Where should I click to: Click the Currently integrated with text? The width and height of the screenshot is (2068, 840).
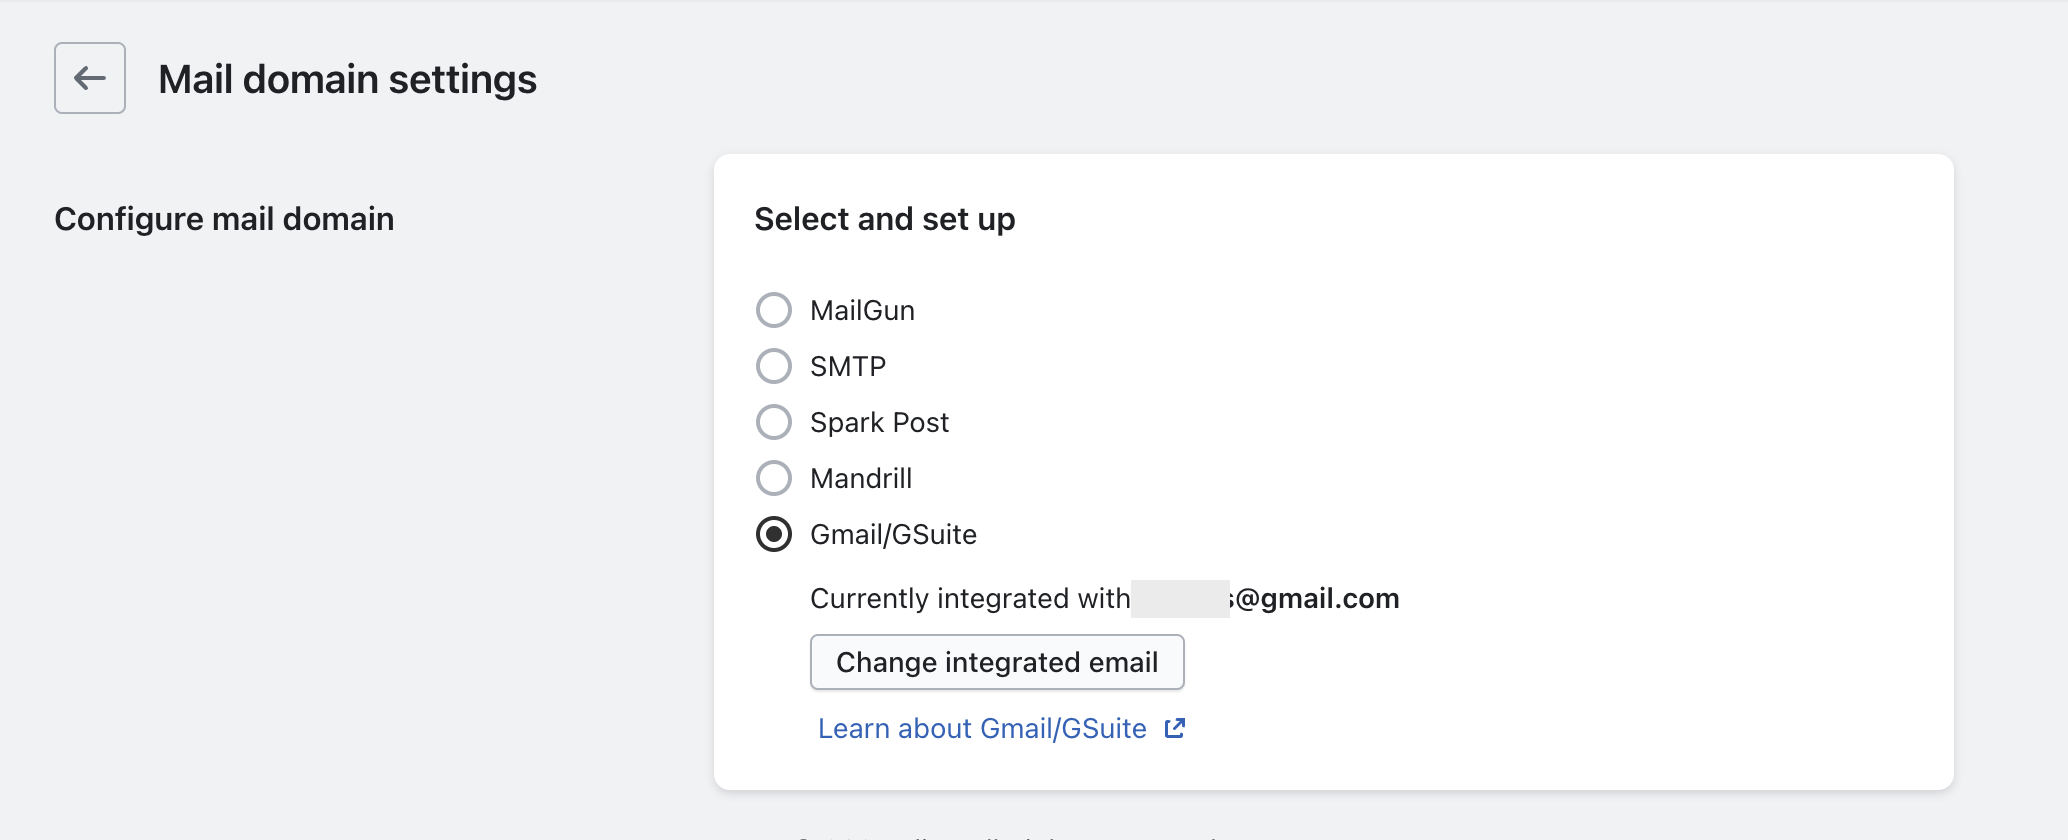coord(969,599)
